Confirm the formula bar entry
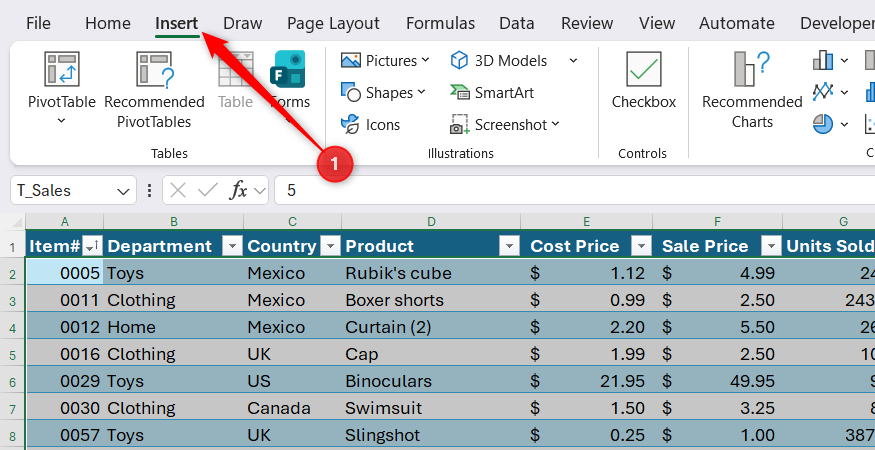Screen dimensions: 875x450 pos(208,190)
